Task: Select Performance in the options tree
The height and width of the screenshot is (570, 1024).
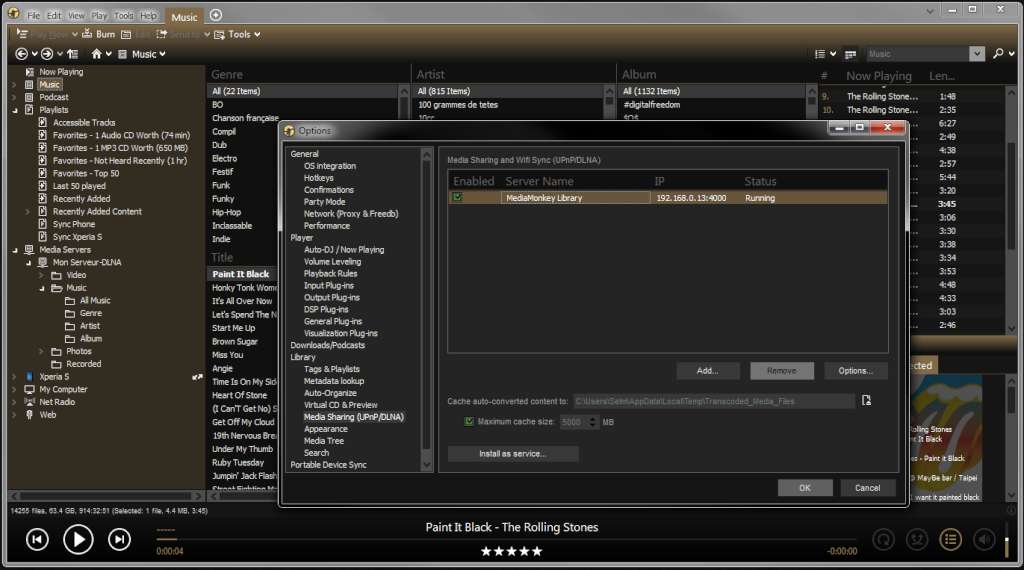Action: 327,226
